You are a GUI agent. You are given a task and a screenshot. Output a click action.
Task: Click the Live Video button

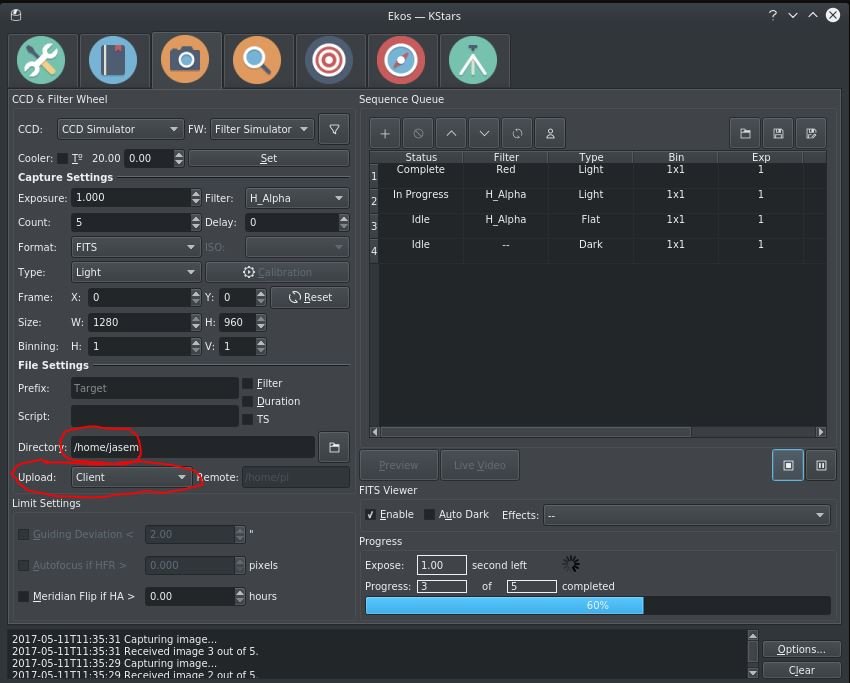coord(480,465)
